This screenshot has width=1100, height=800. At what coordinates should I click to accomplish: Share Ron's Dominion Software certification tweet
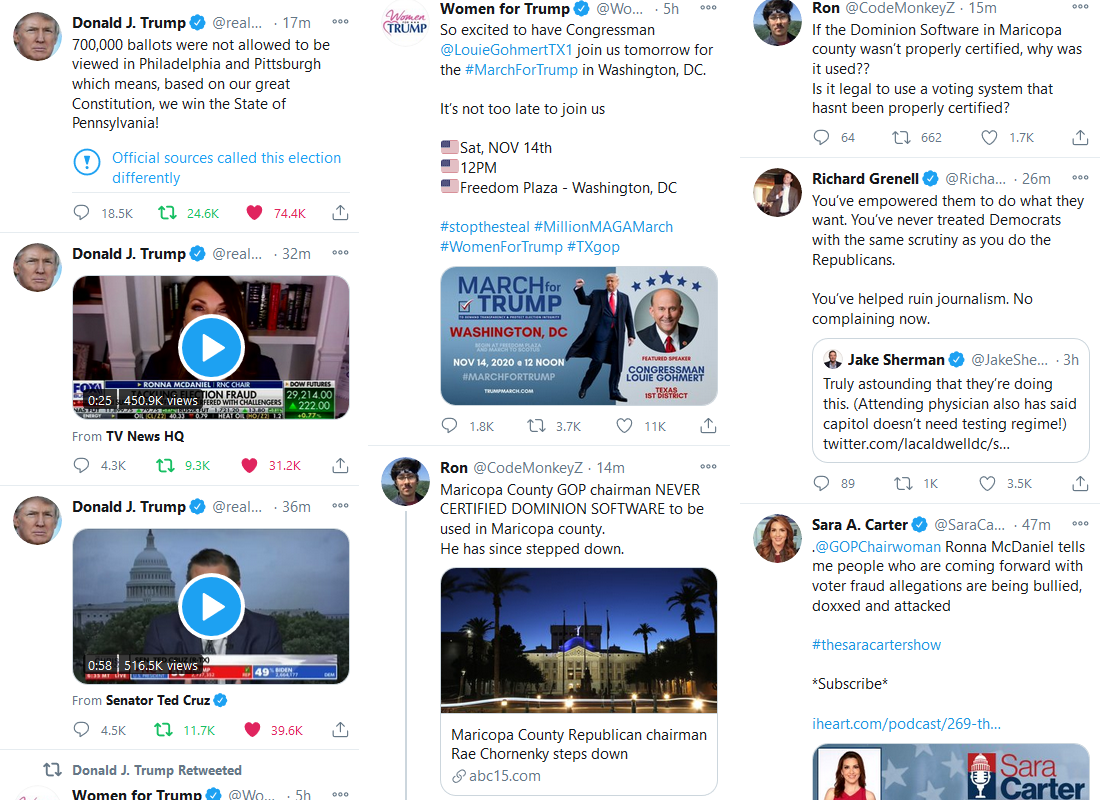(x=1080, y=138)
